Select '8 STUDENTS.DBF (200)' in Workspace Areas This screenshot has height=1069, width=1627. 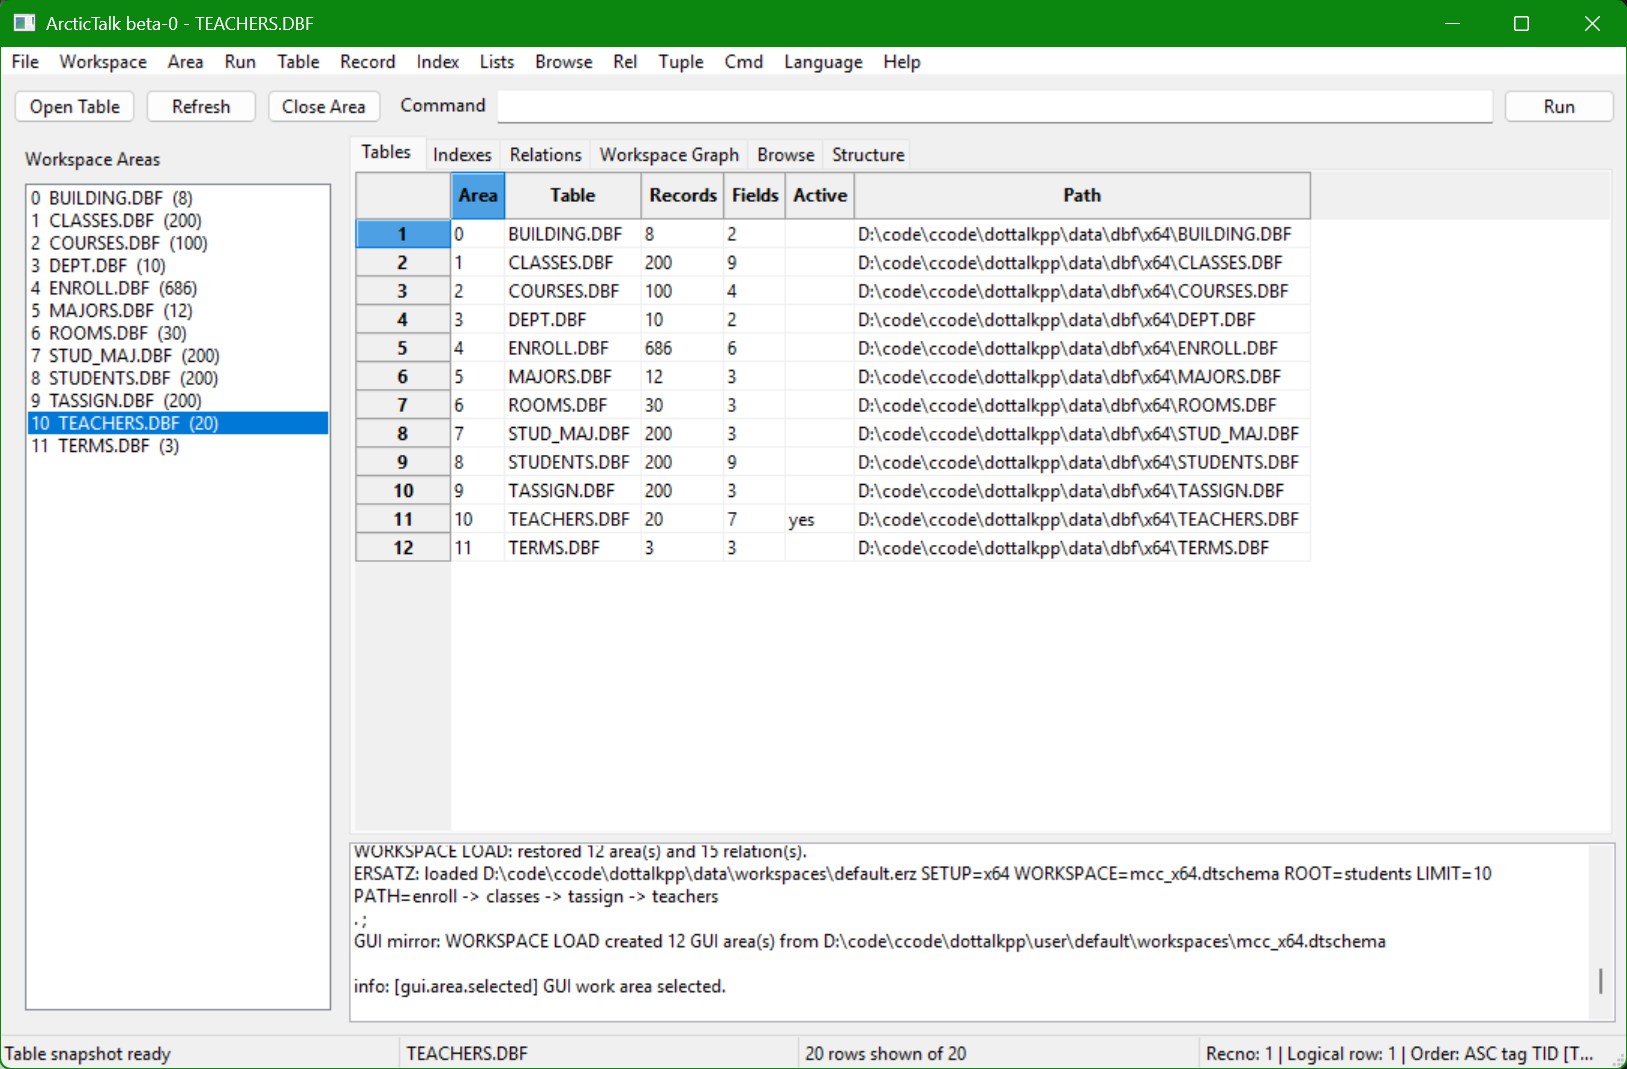tap(178, 378)
